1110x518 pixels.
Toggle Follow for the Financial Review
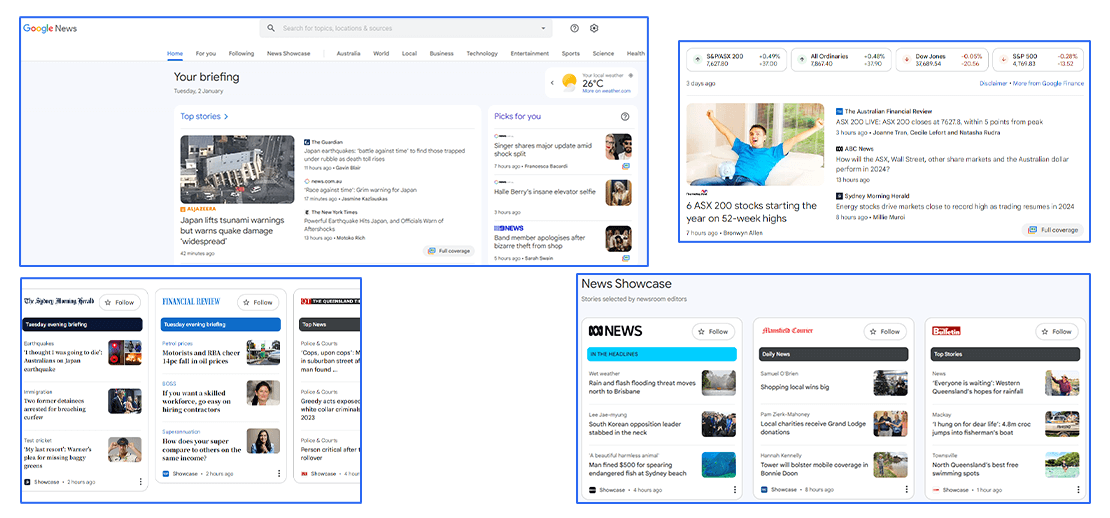click(258, 302)
